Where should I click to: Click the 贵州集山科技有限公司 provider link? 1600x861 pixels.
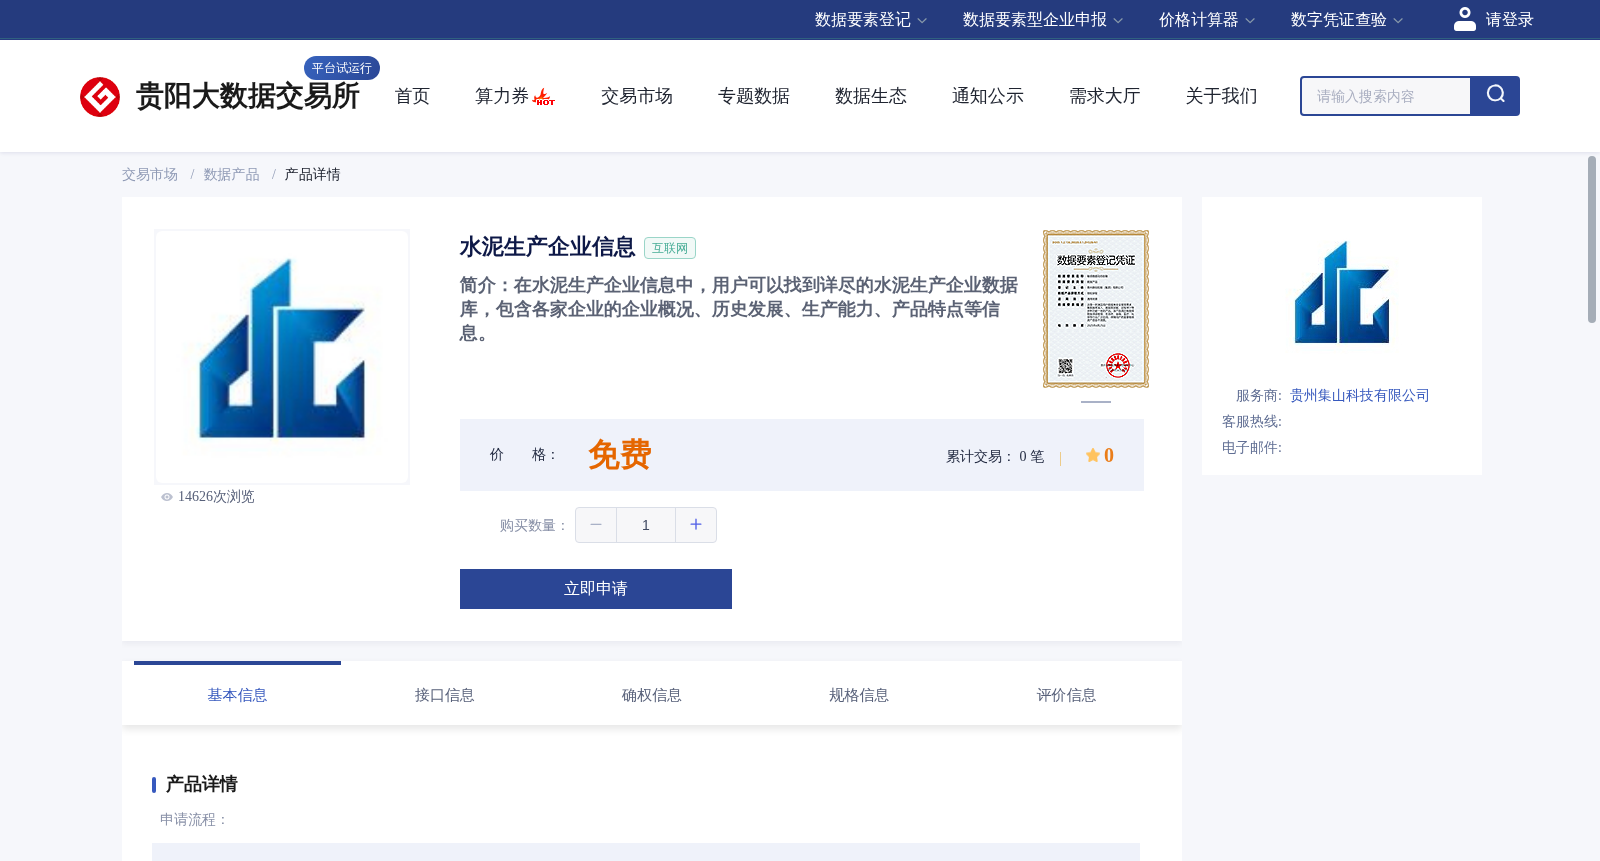1360,396
